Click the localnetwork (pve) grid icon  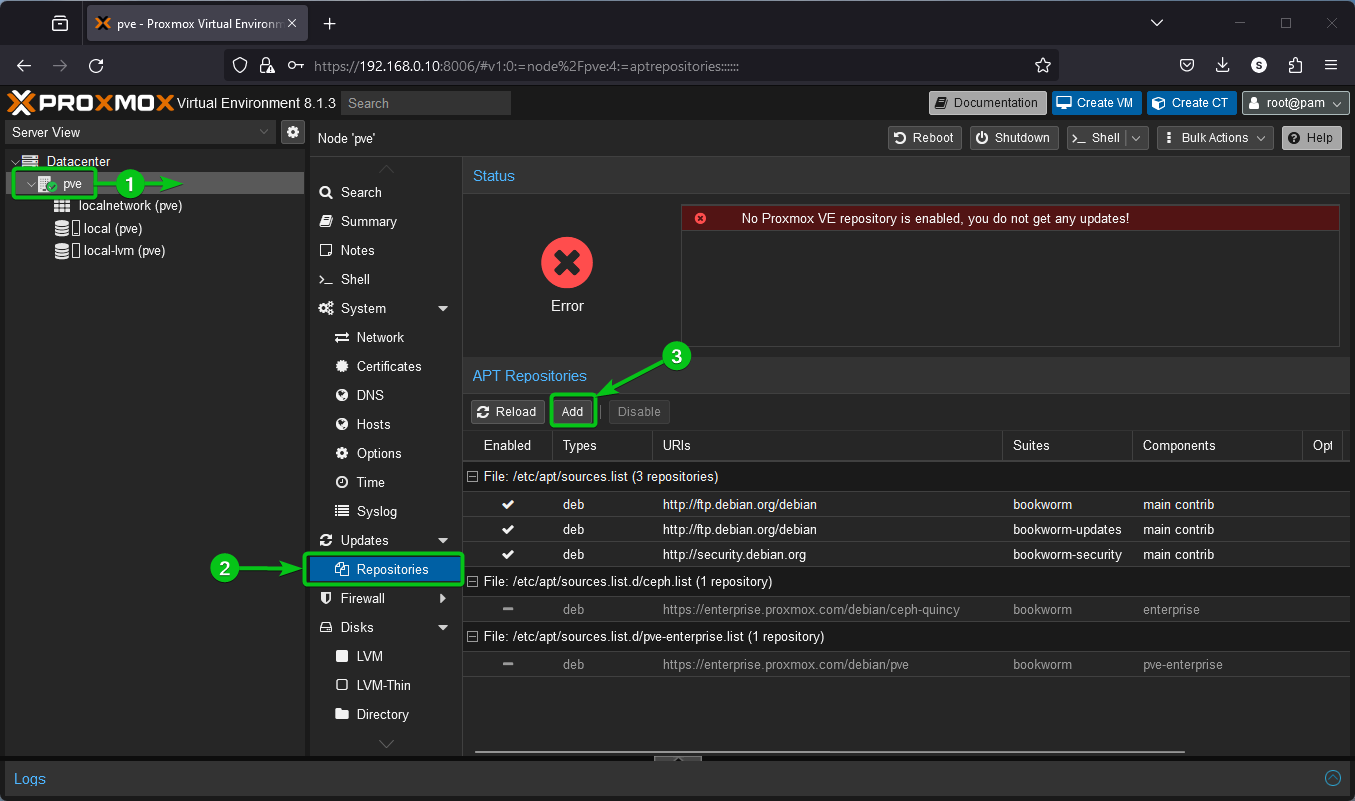click(x=62, y=206)
